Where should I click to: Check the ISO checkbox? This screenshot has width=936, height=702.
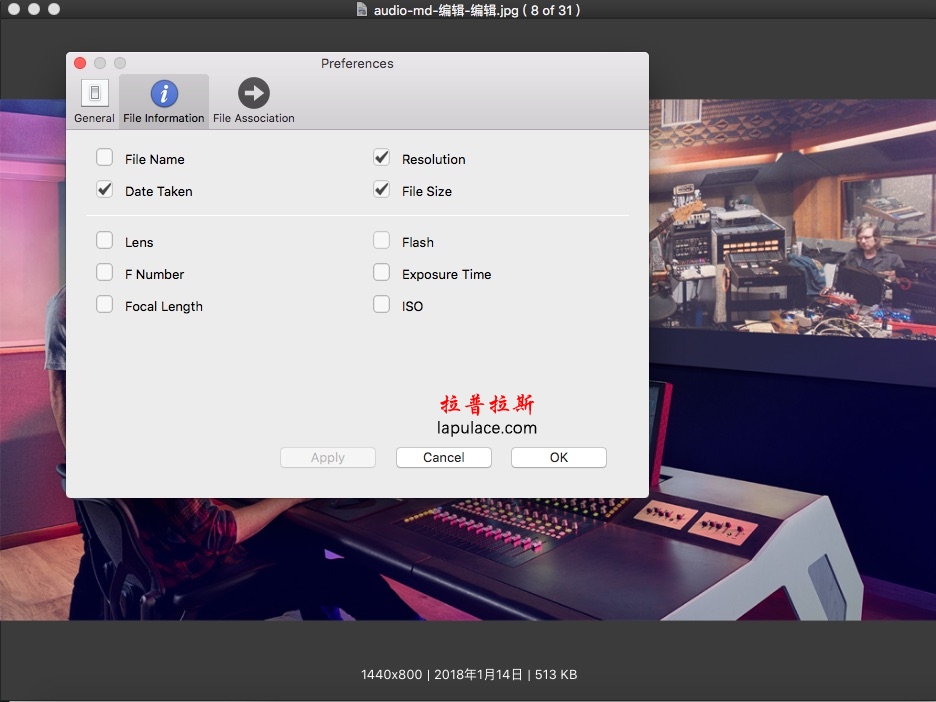381,304
